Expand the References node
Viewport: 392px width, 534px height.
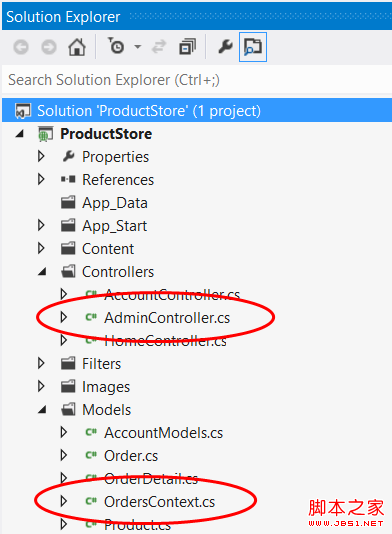(41, 179)
